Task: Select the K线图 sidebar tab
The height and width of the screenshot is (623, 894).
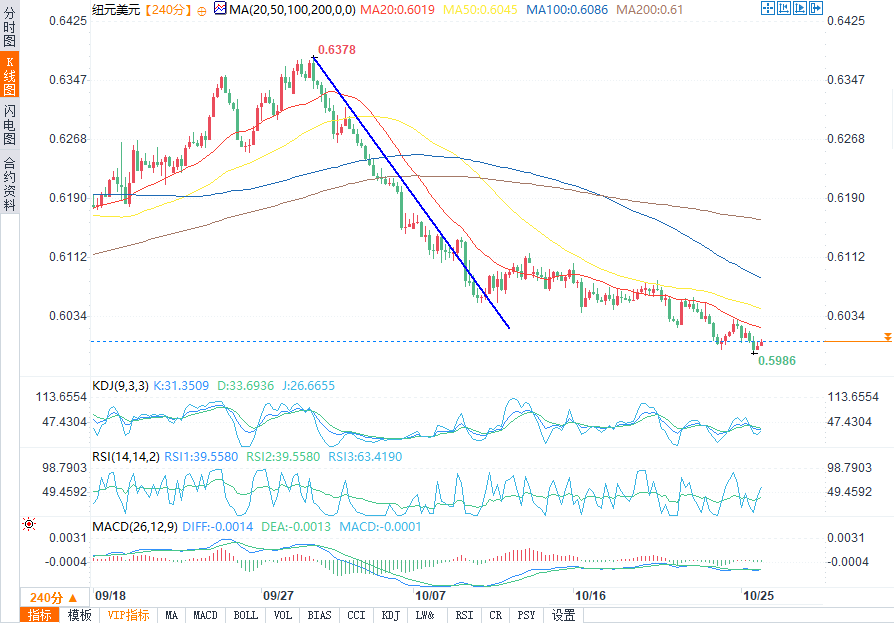Action: (x=9, y=75)
